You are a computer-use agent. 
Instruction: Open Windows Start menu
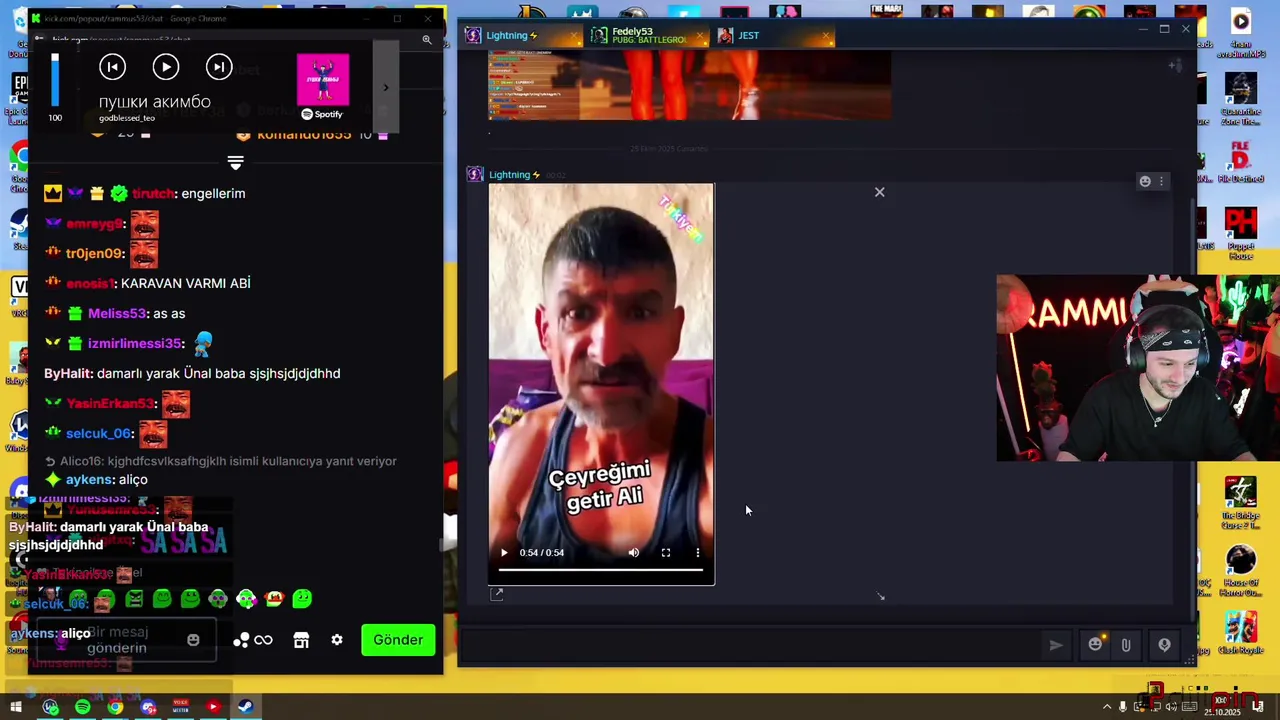point(16,707)
